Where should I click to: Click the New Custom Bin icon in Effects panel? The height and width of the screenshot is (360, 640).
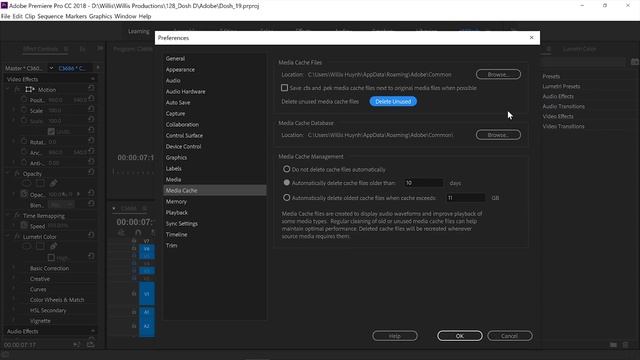(x=613, y=345)
